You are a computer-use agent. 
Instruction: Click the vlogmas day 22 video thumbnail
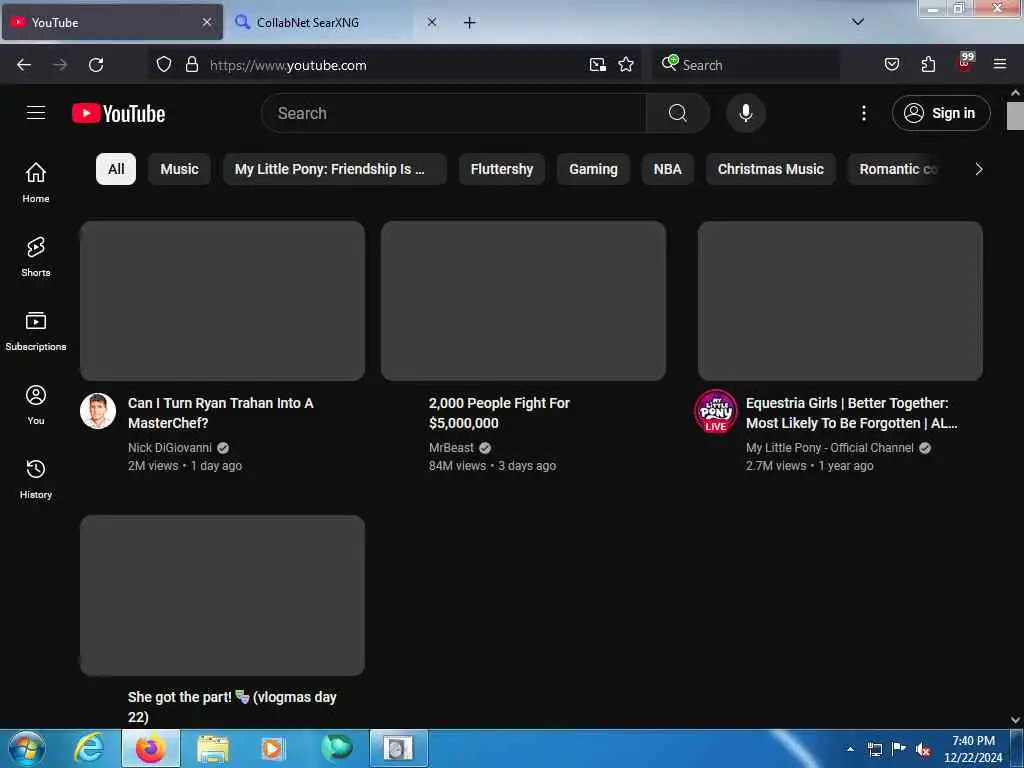tap(222, 595)
